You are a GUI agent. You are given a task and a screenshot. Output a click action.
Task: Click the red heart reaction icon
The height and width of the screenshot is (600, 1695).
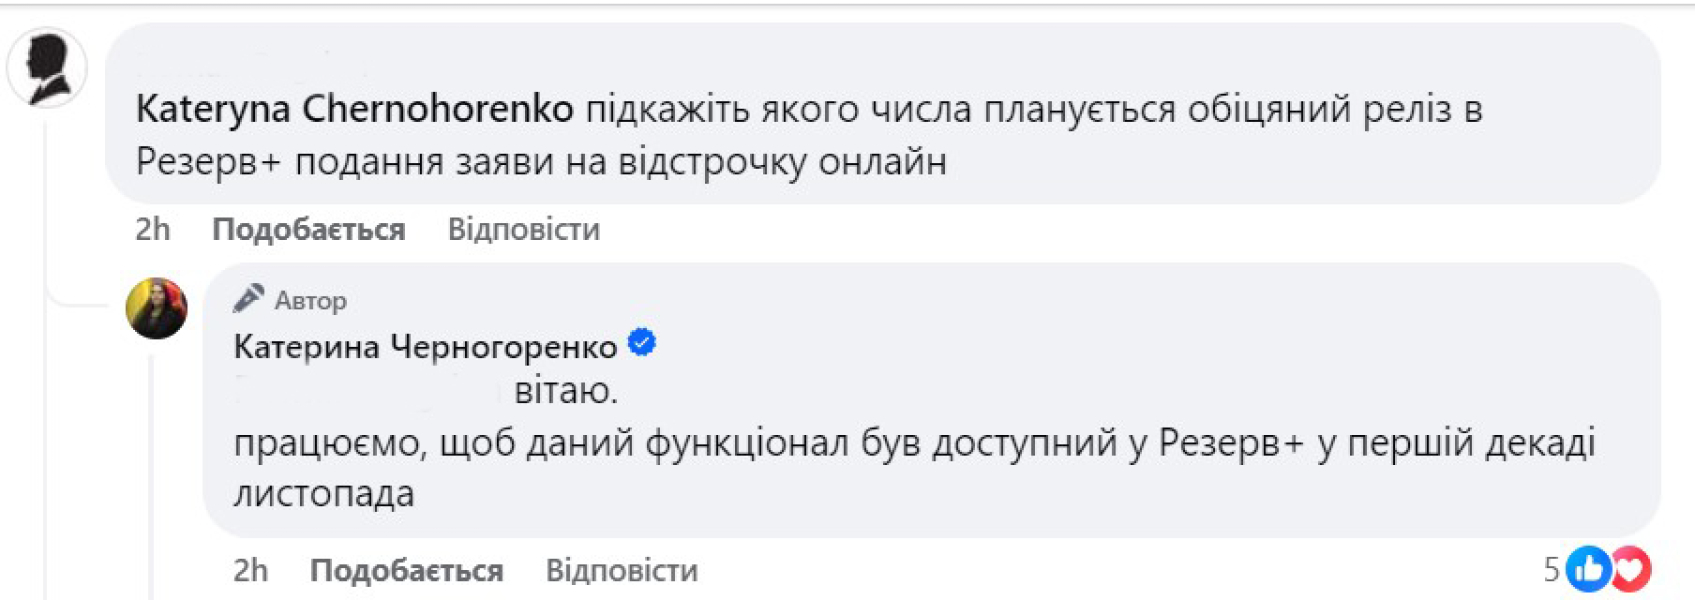click(x=1630, y=570)
